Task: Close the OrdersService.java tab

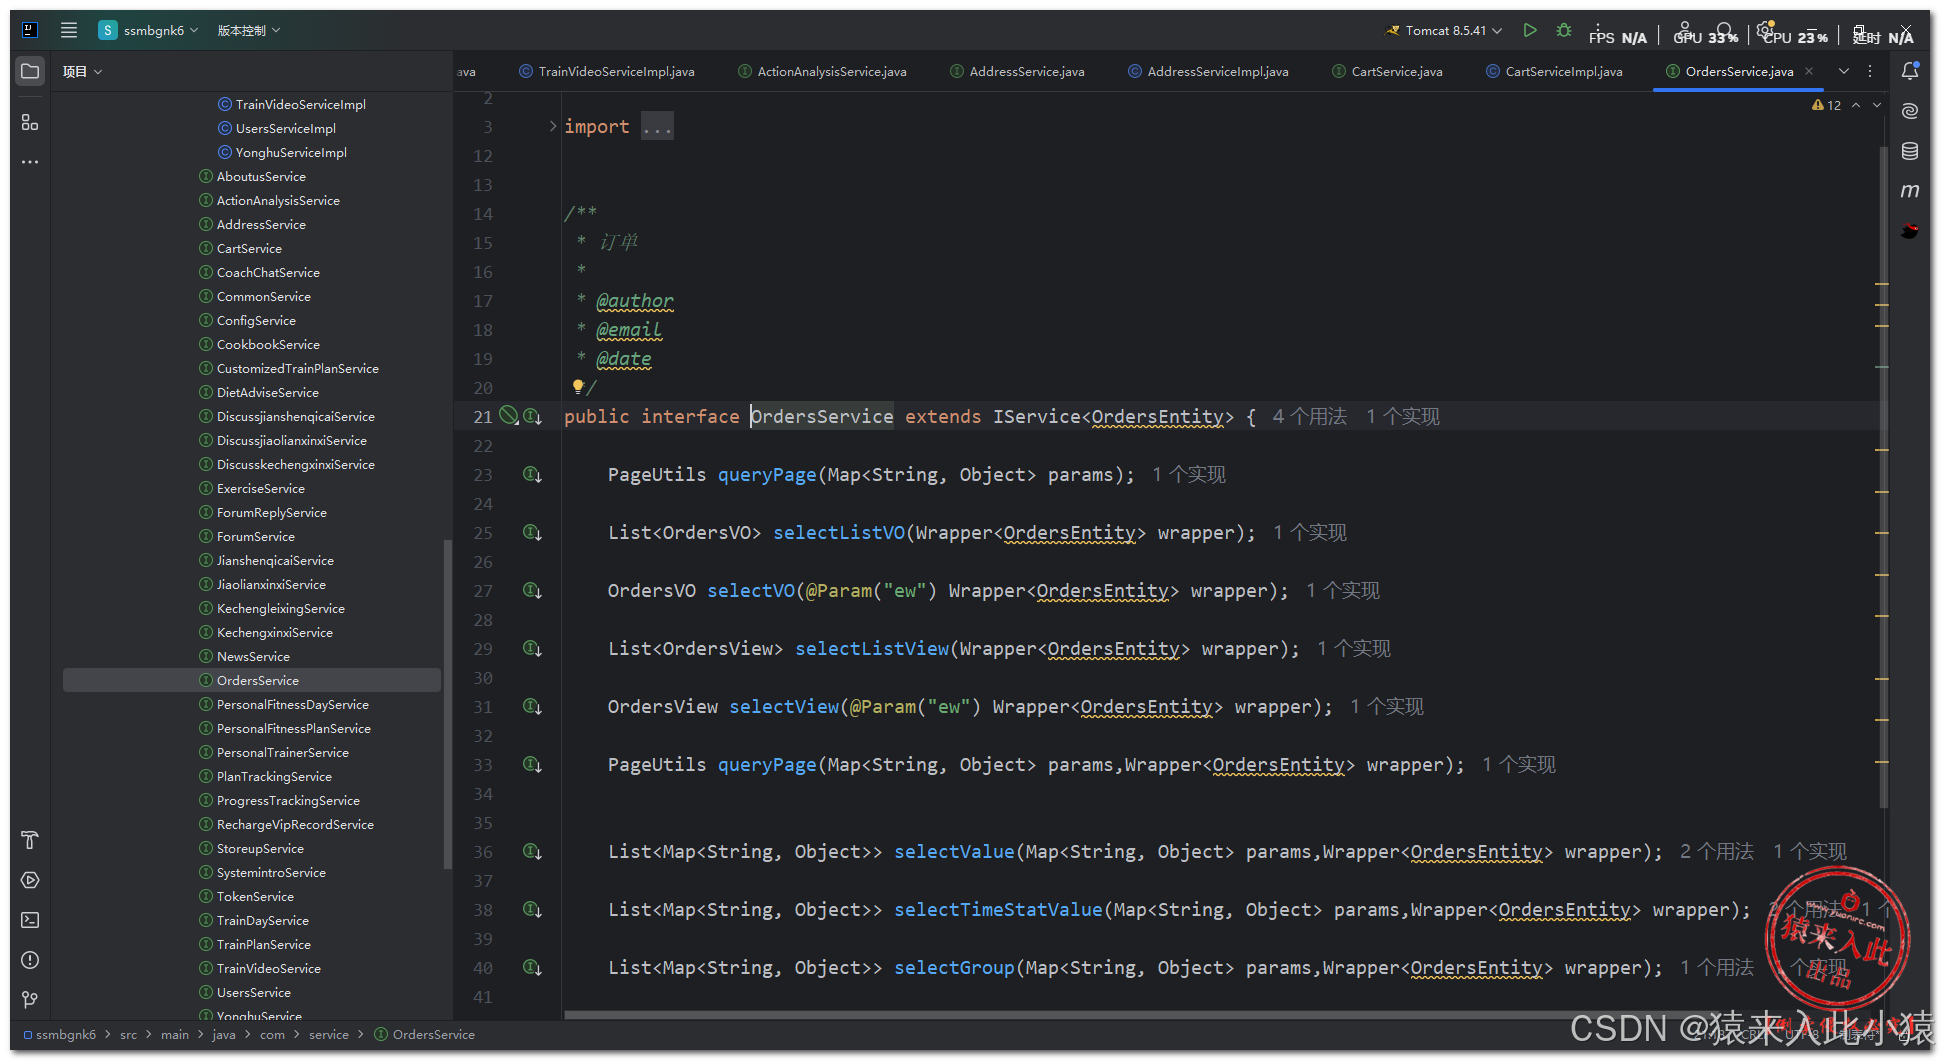Action: coord(1809,71)
